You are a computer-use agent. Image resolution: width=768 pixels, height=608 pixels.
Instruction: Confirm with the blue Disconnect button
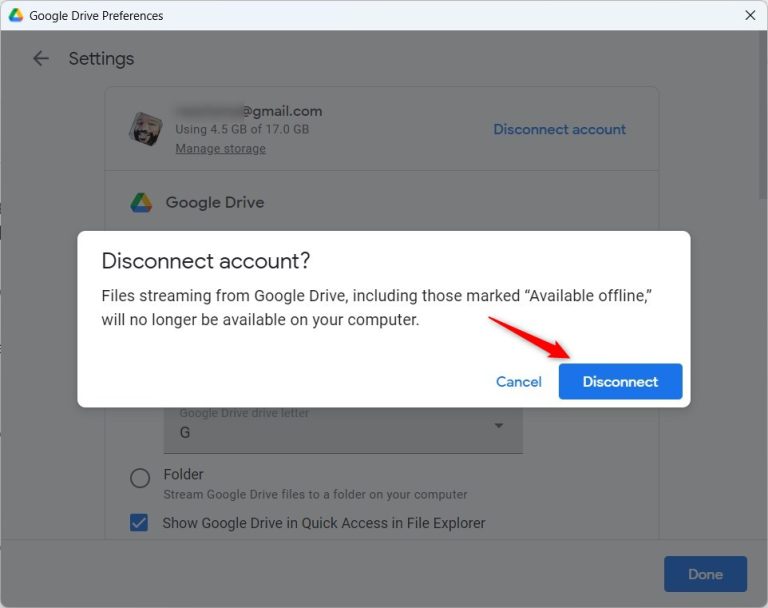coord(620,382)
